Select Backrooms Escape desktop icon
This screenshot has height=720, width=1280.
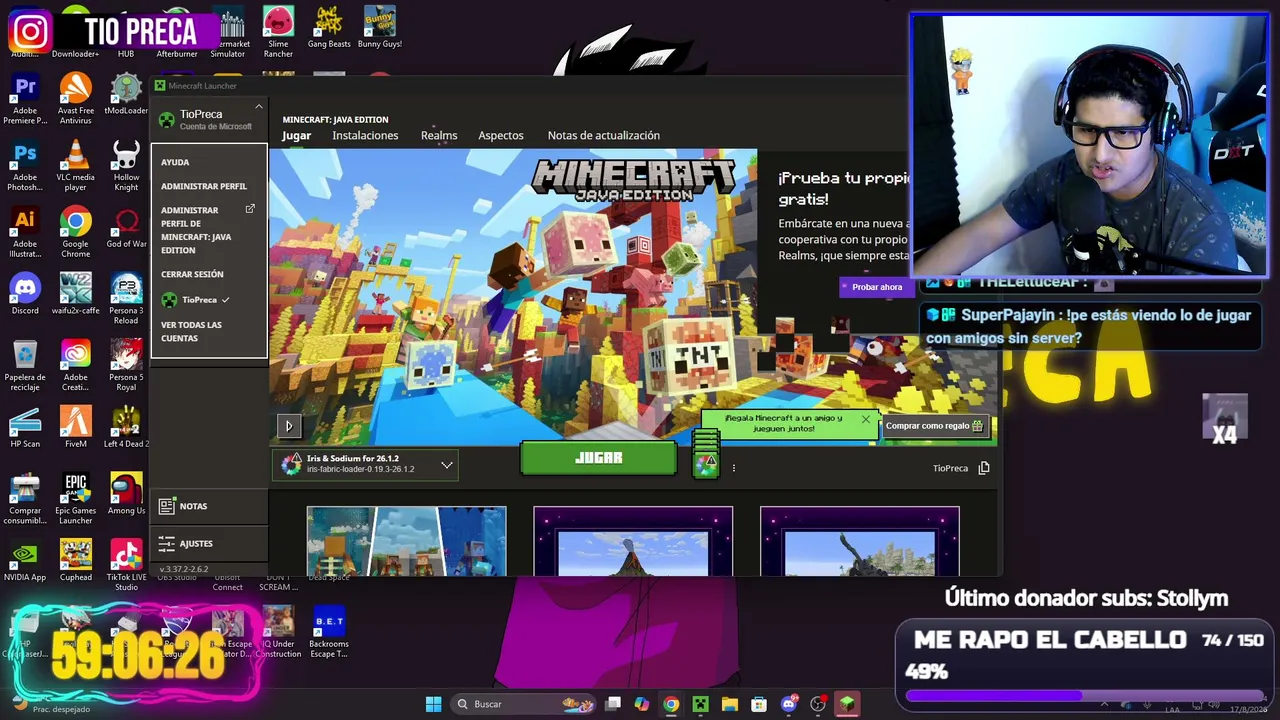click(x=329, y=632)
